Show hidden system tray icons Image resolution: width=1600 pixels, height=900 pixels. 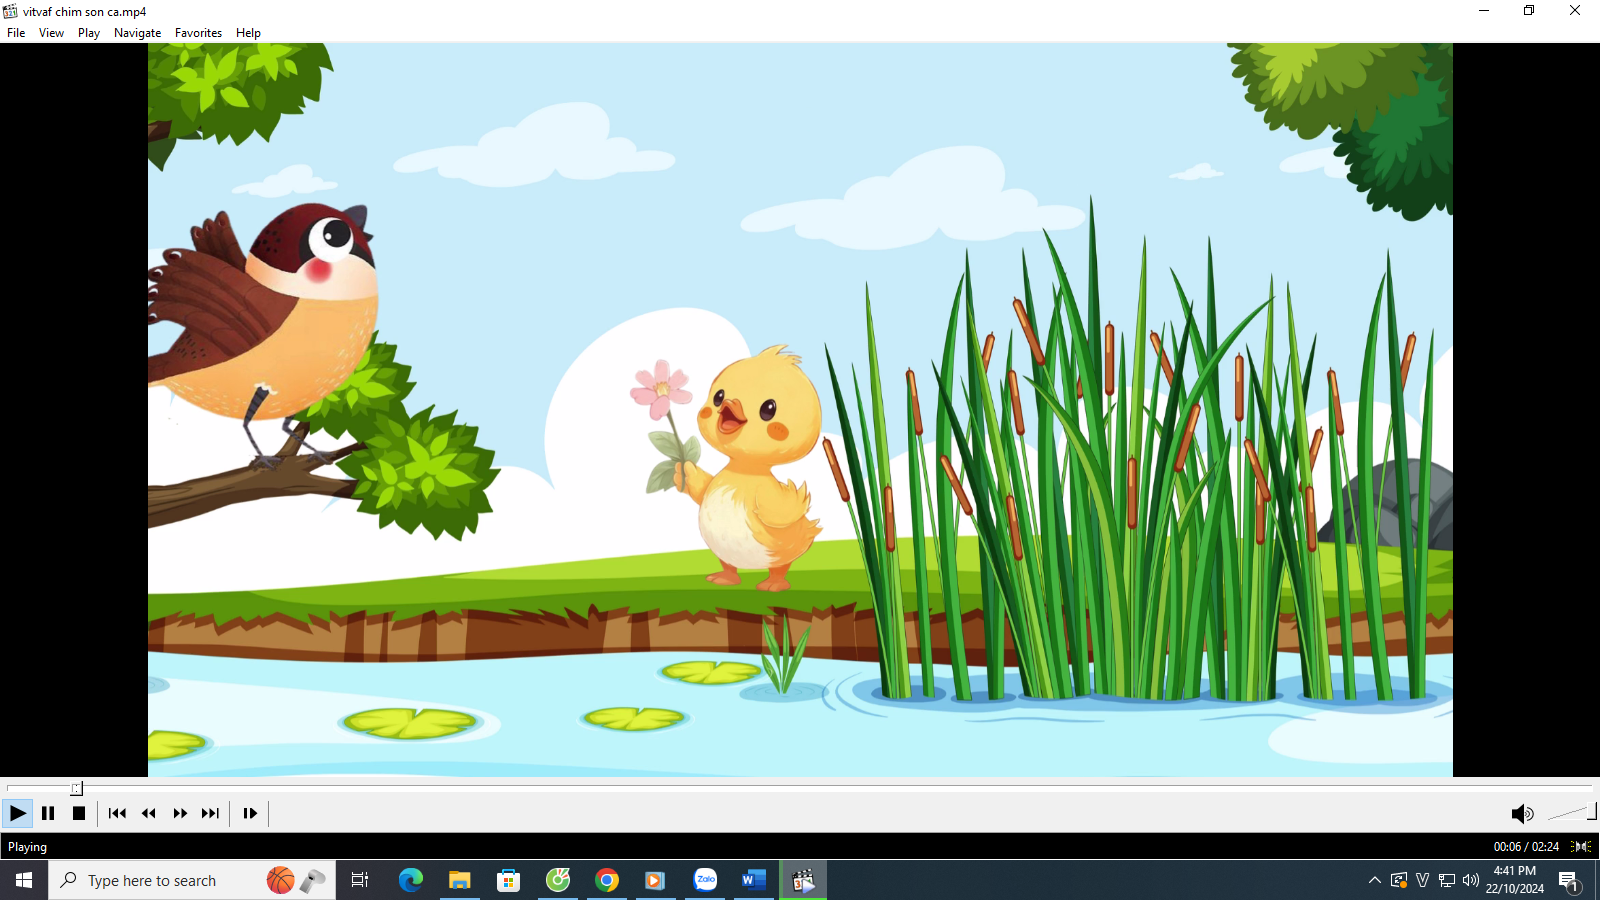(1375, 881)
